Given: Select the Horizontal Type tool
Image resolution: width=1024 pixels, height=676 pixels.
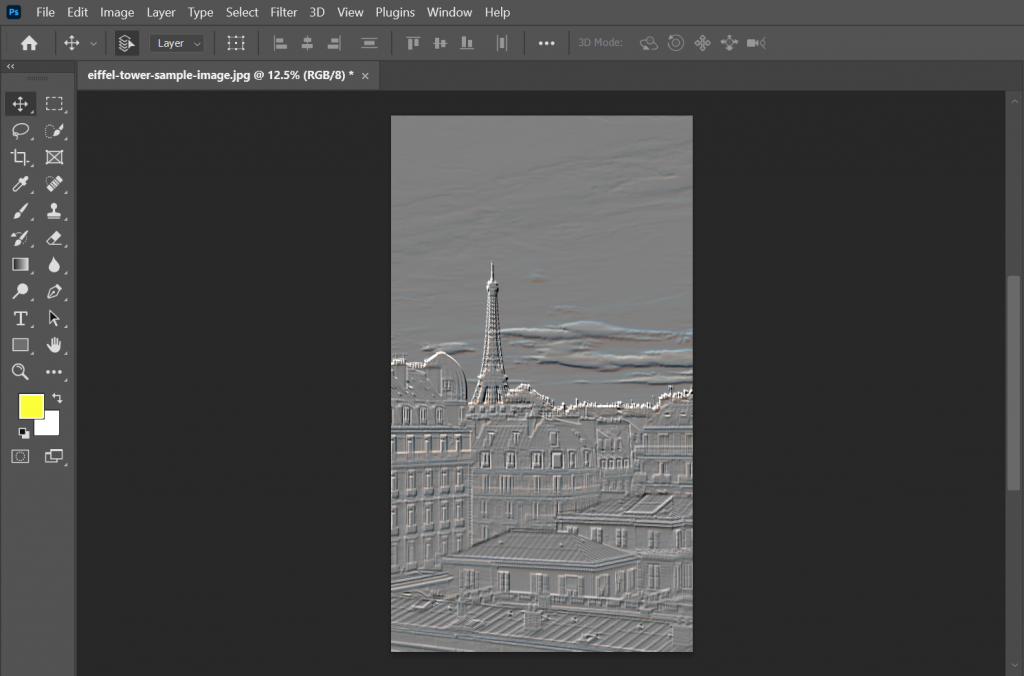Looking at the screenshot, I should tap(20, 318).
